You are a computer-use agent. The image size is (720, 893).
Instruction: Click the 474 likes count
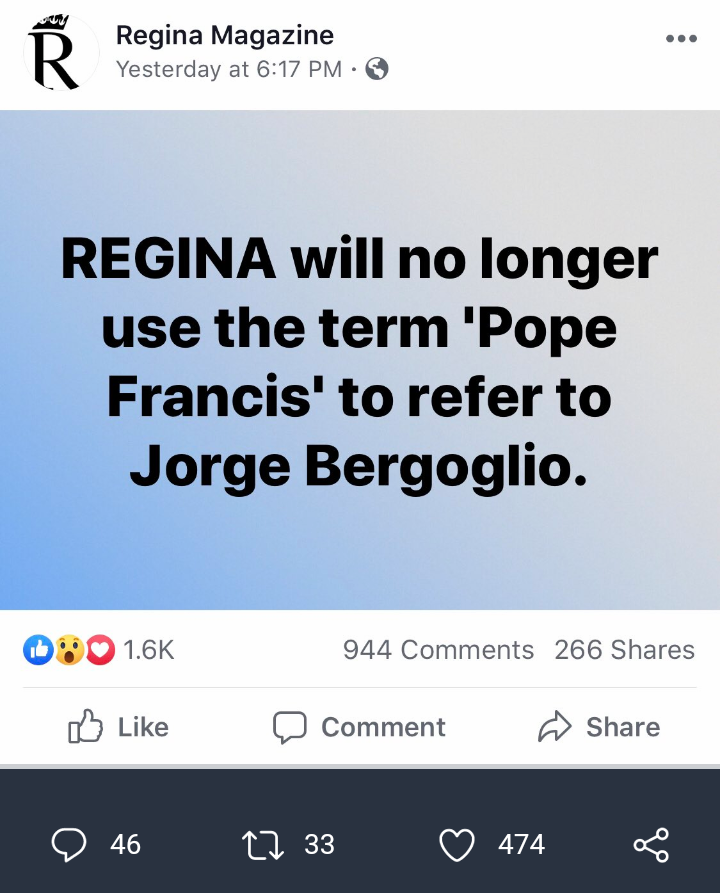[521, 845]
